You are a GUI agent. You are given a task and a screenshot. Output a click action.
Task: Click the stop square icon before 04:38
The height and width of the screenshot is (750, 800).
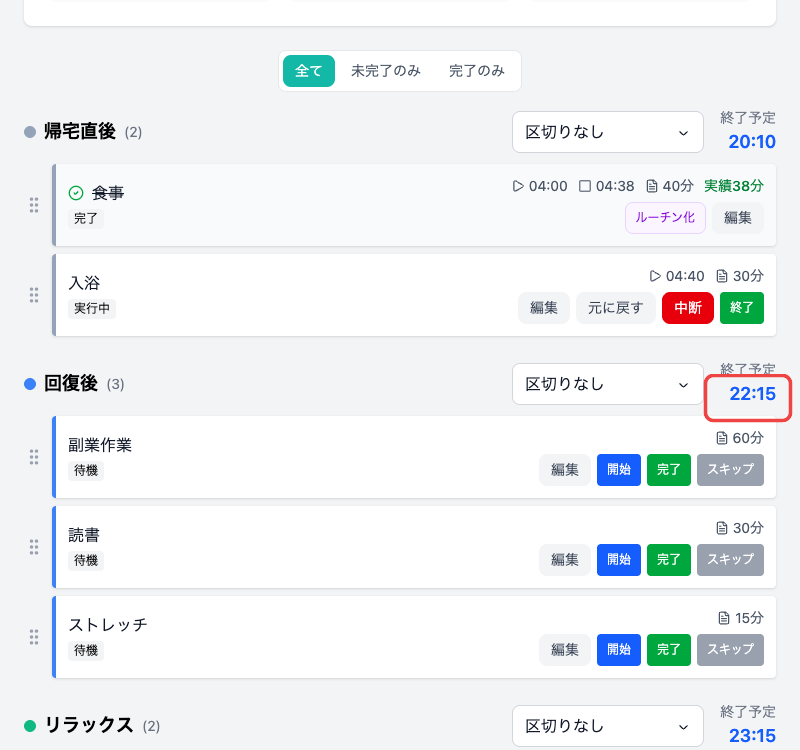(583, 185)
